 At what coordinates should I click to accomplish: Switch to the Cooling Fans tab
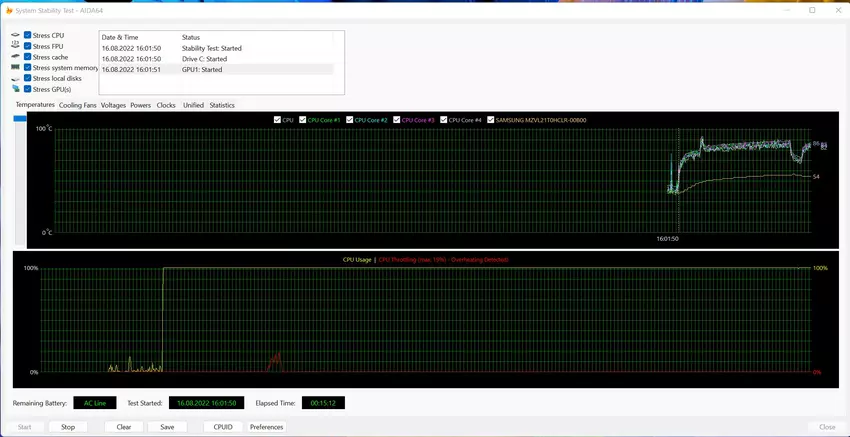click(77, 105)
